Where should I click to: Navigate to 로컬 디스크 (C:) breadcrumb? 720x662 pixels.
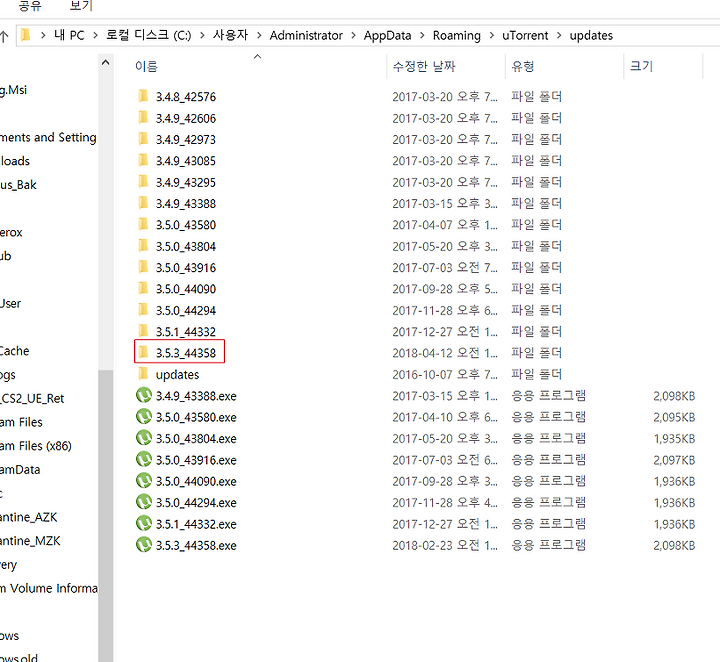point(149,35)
